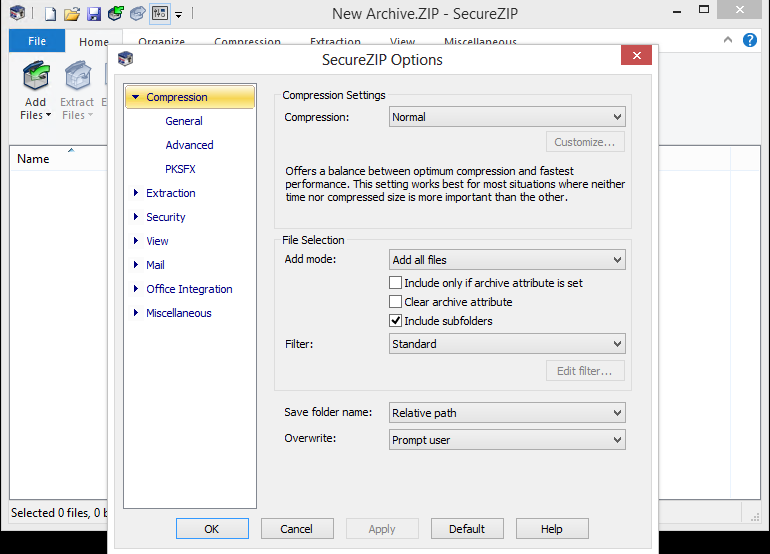Reset settings with the Default button

coord(467,529)
